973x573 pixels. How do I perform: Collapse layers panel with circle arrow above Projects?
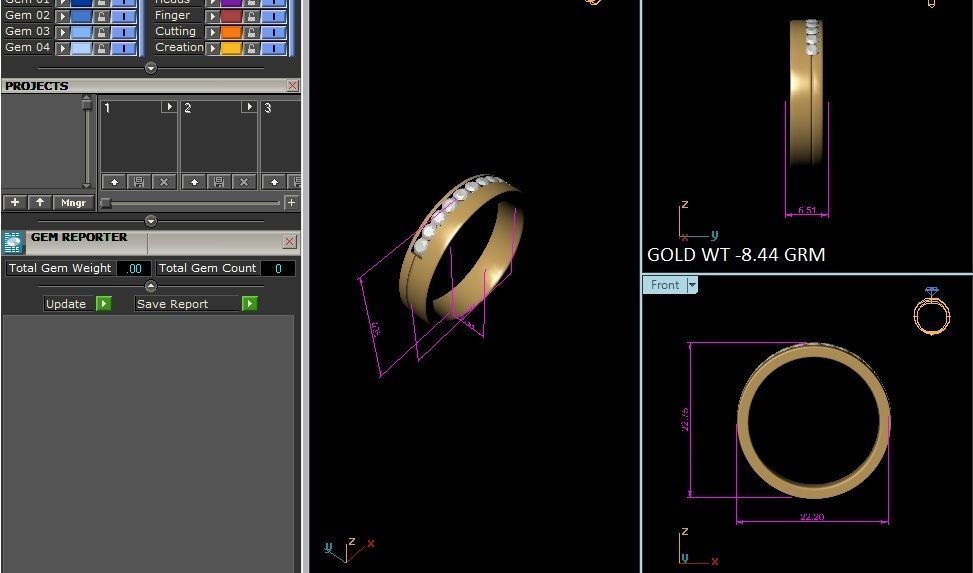[151, 68]
